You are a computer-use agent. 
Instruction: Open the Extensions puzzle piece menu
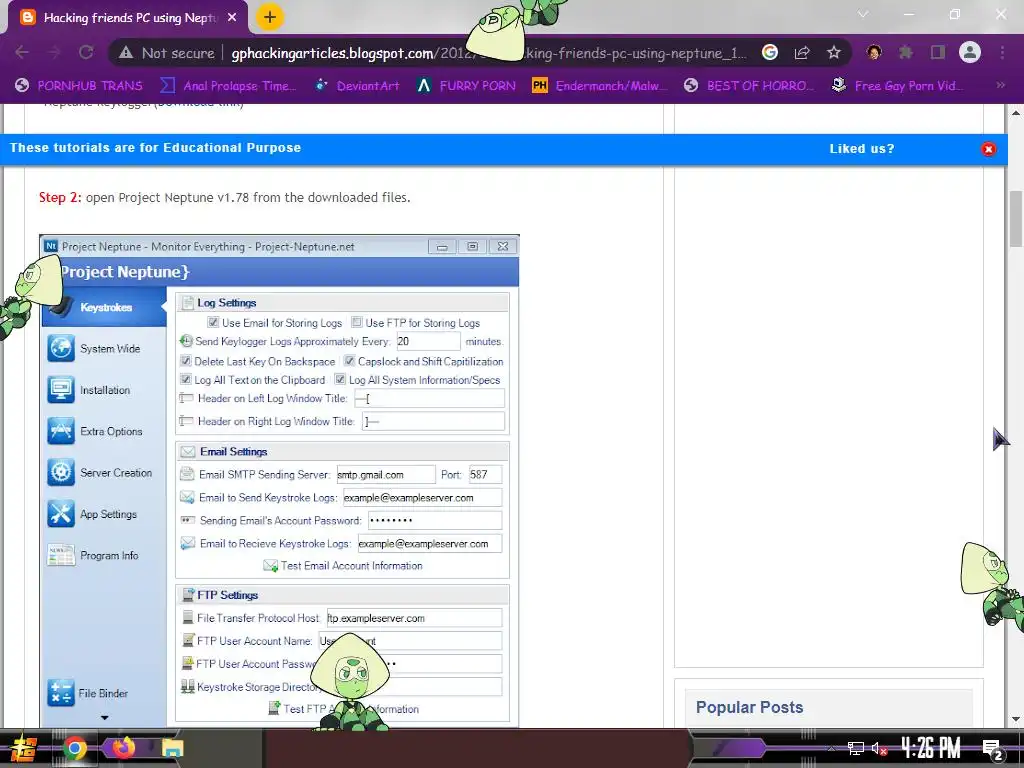pyautogui.click(x=906, y=52)
